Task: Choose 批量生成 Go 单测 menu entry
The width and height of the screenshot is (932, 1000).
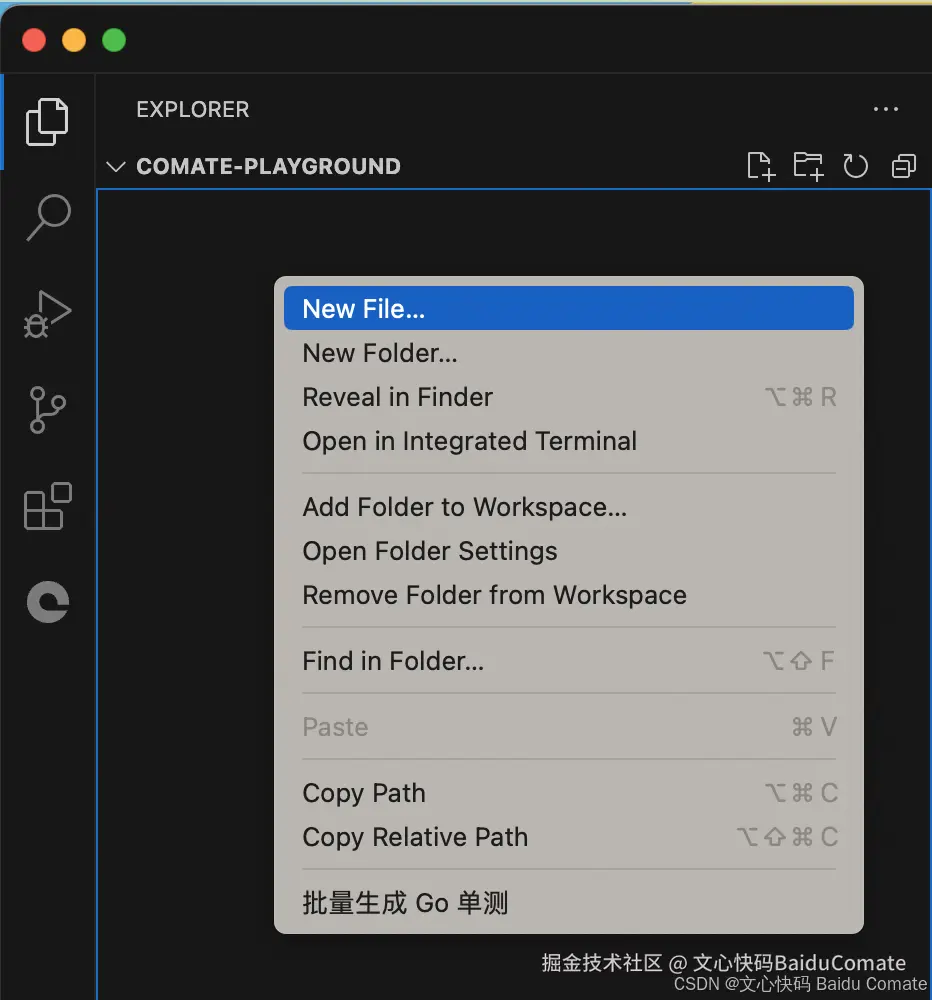Action: (x=568, y=903)
